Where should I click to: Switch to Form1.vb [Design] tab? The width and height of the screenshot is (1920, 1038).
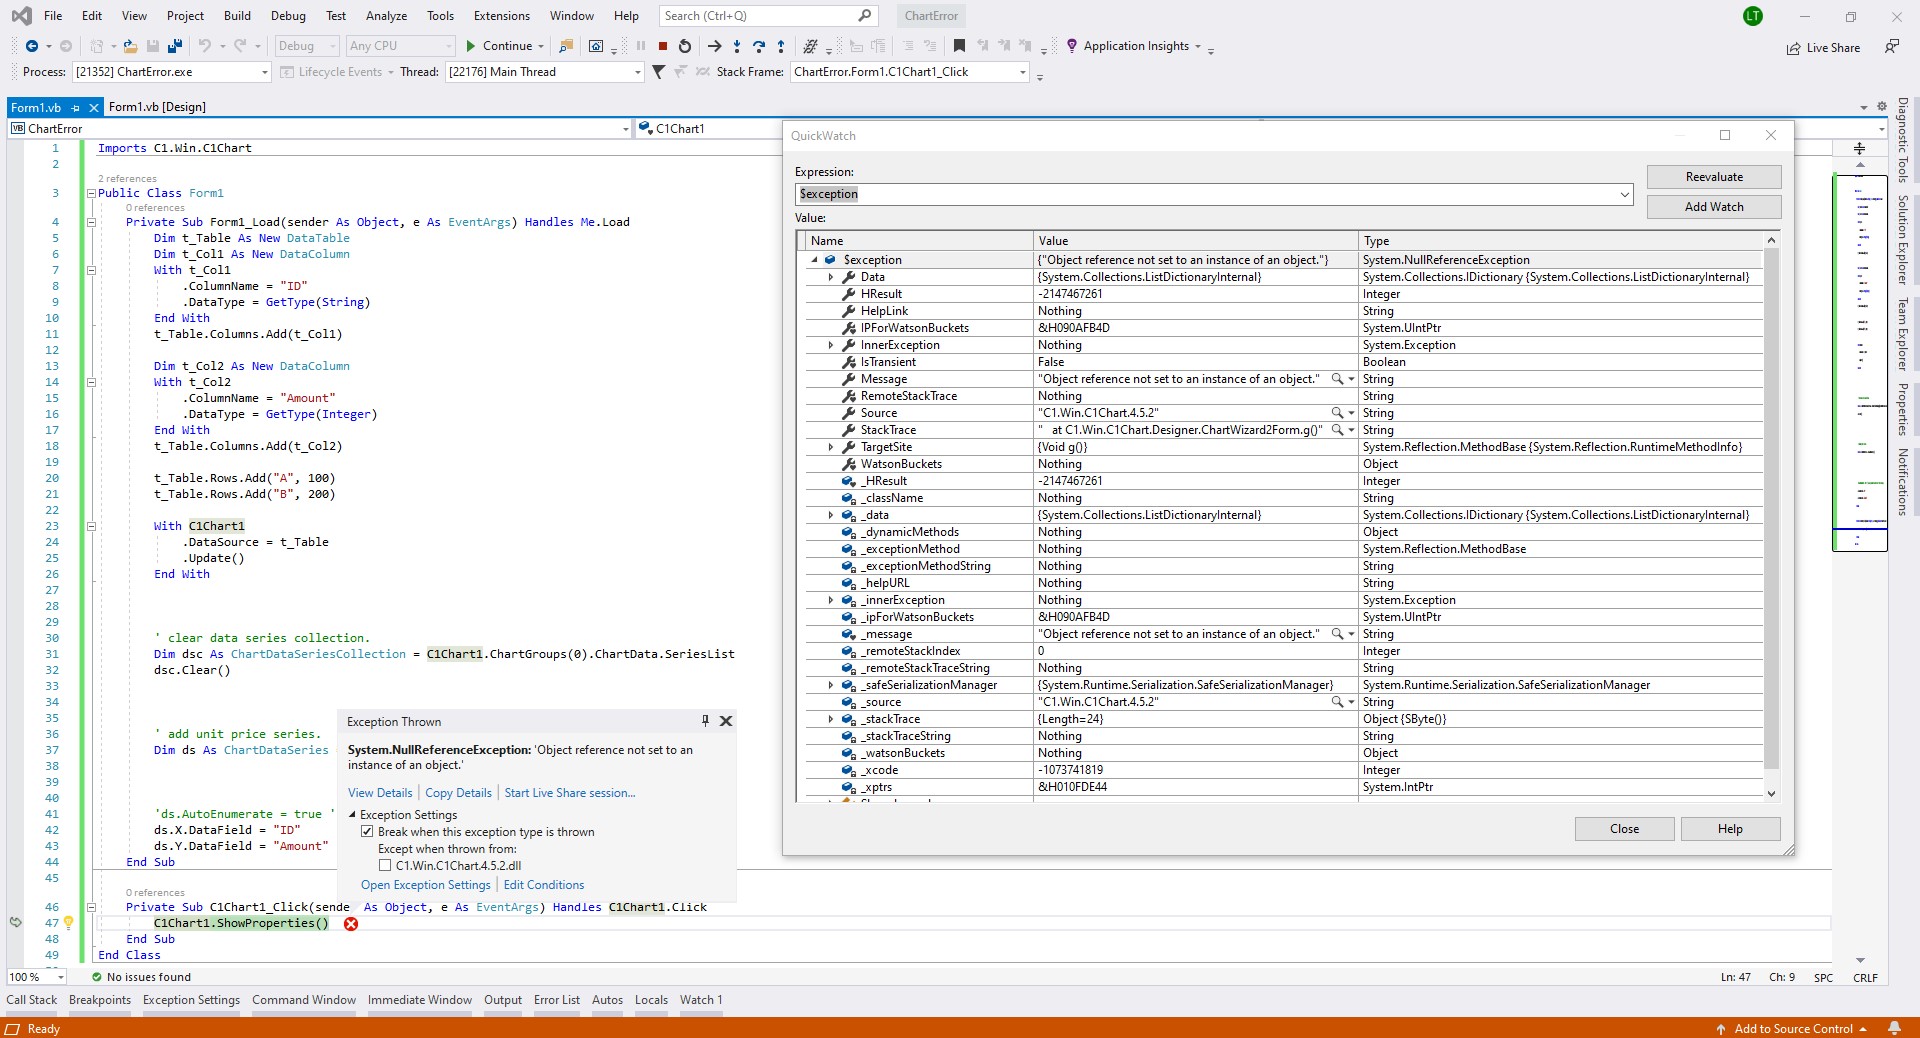157,107
